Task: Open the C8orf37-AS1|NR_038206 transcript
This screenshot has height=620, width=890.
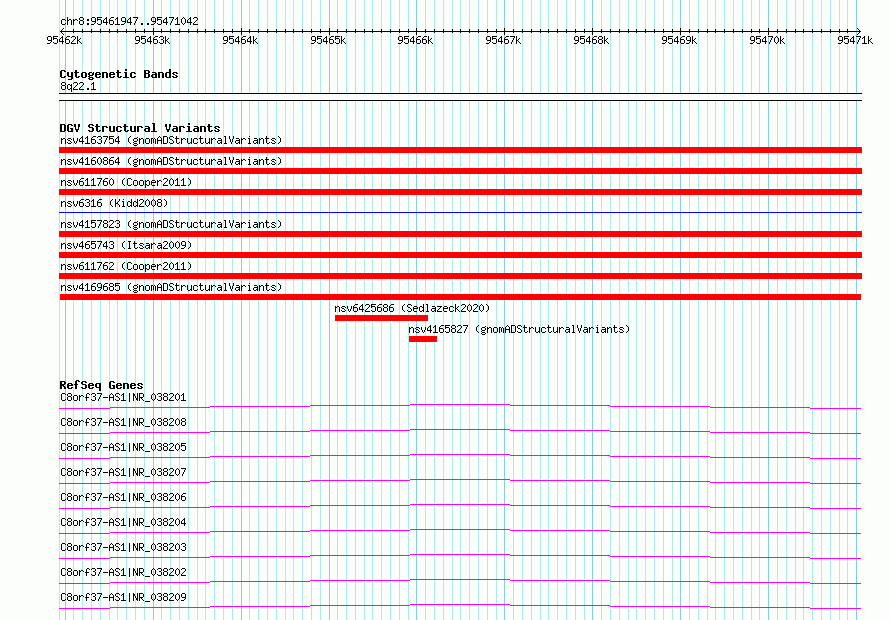Action: point(123,497)
